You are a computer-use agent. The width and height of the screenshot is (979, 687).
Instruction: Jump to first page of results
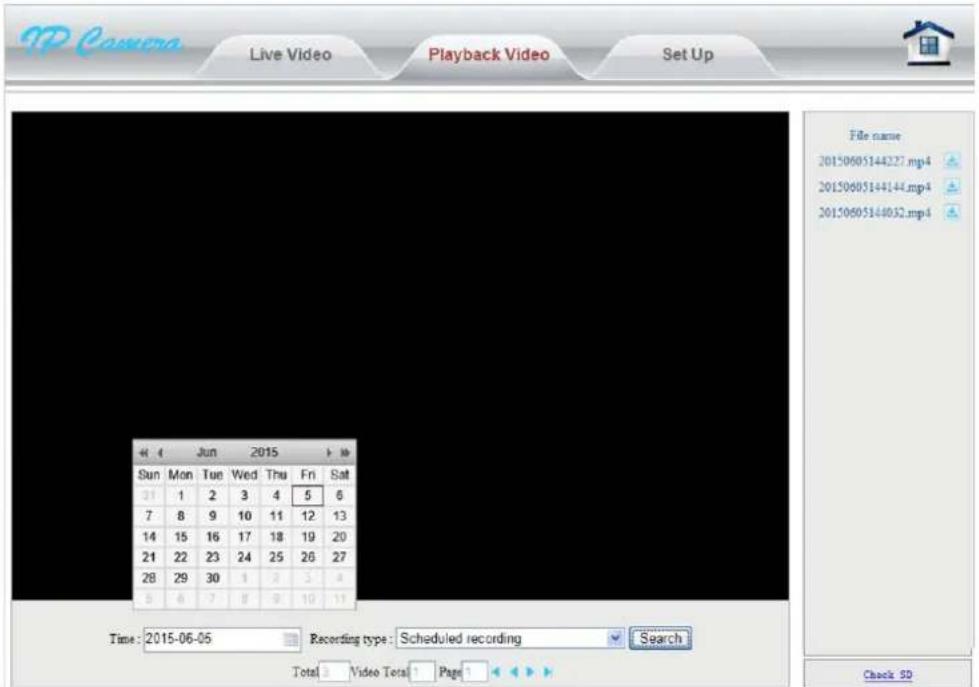click(496, 672)
